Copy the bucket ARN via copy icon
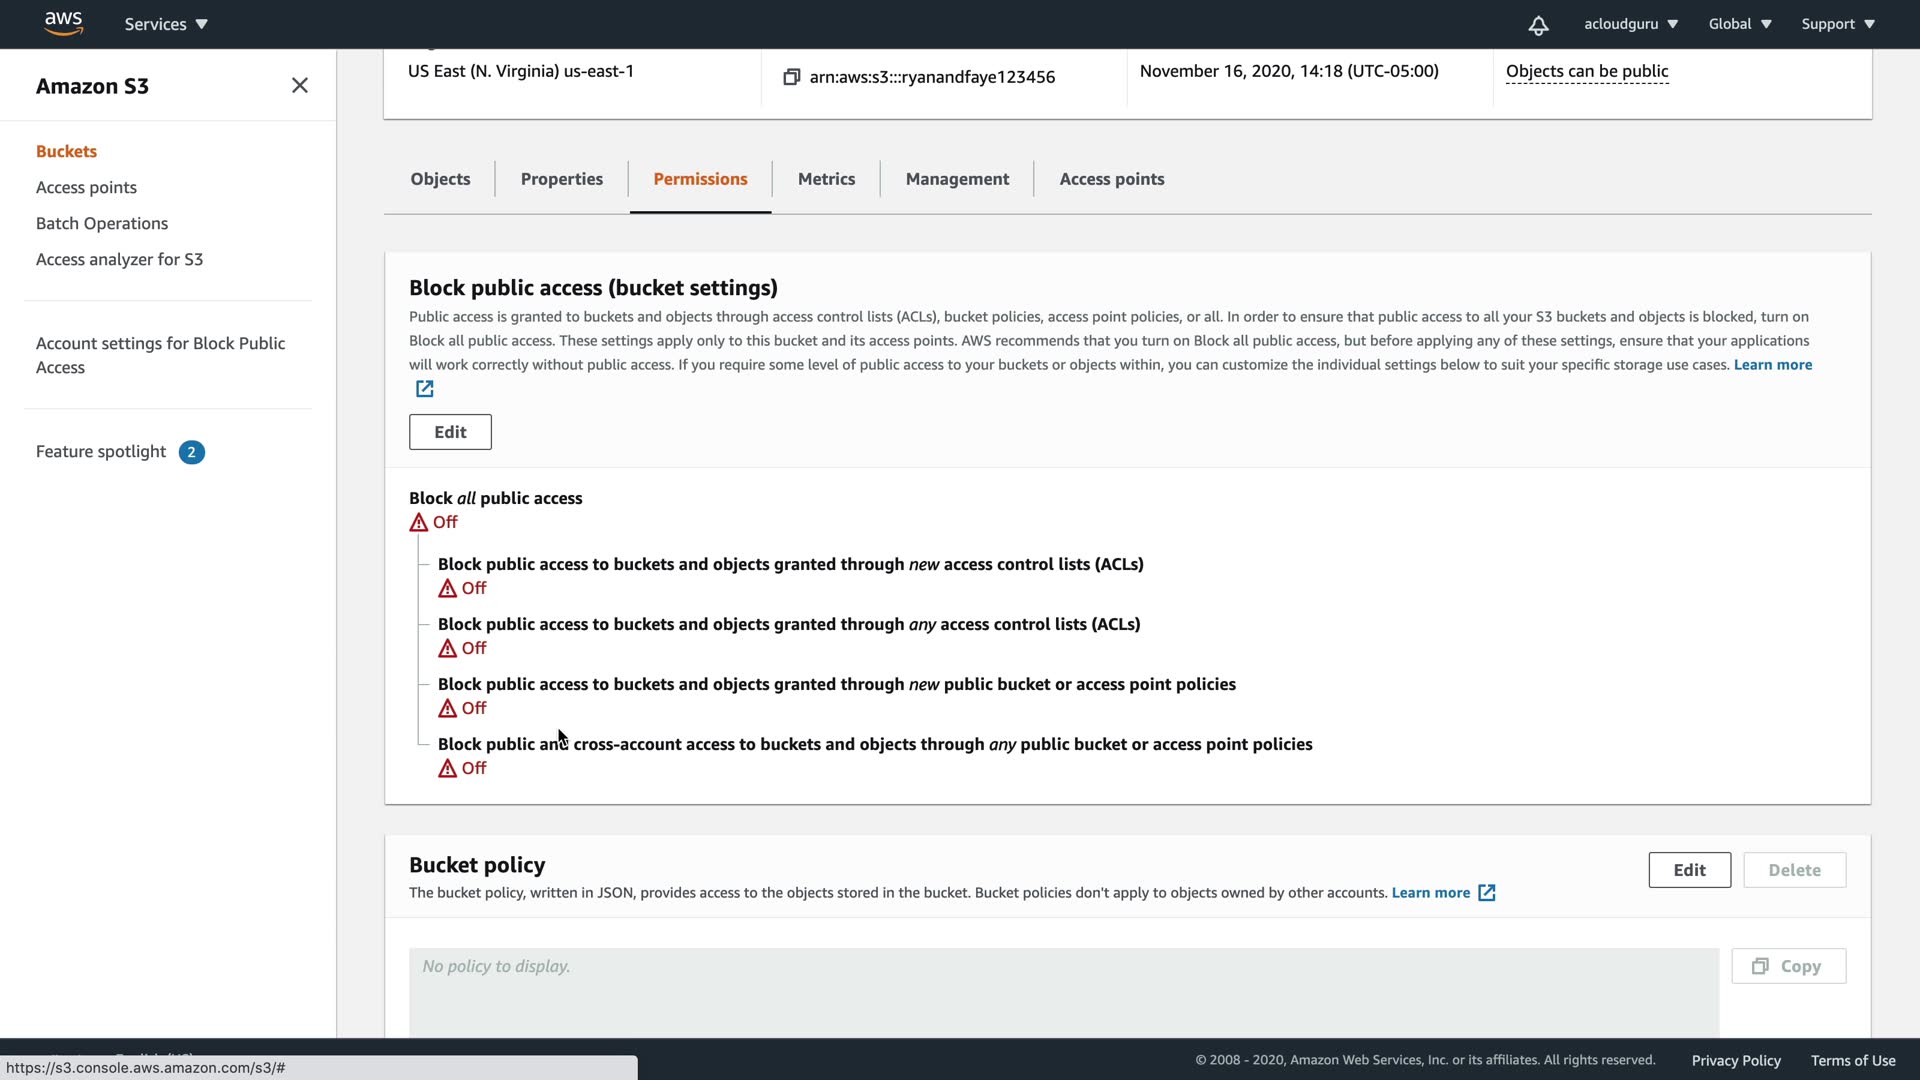1920x1080 pixels. (x=791, y=77)
